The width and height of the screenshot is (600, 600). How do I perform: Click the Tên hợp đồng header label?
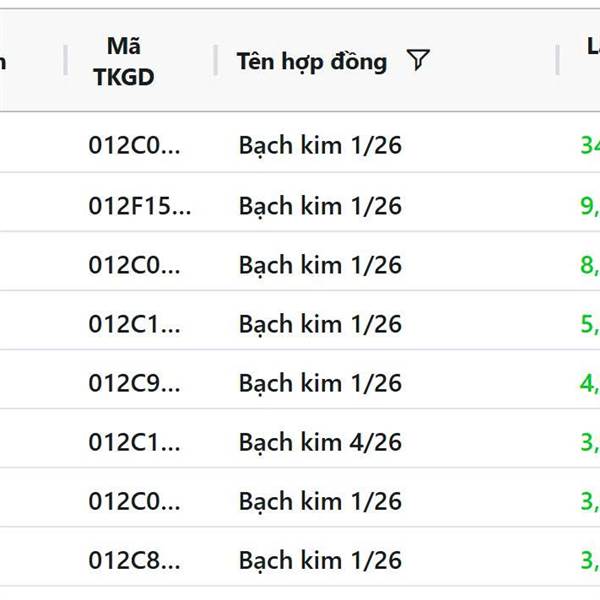(311, 61)
